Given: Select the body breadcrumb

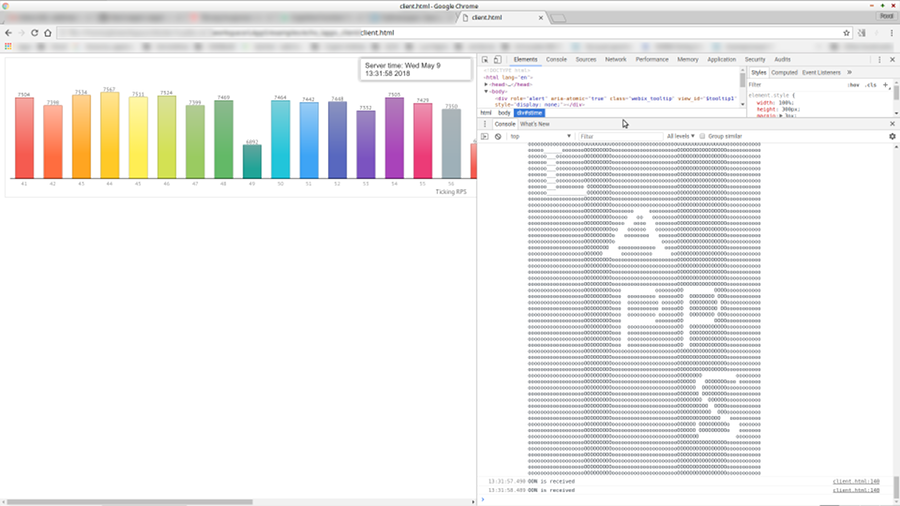Looking at the screenshot, I should pos(504,113).
